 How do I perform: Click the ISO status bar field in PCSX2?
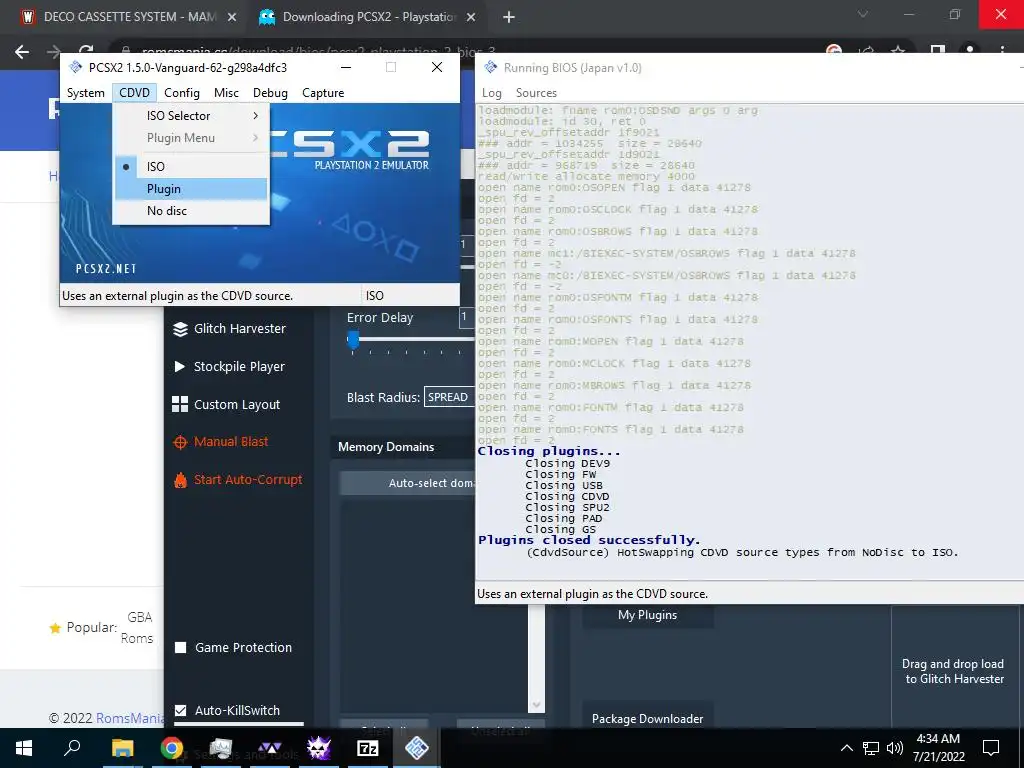(410, 296)
